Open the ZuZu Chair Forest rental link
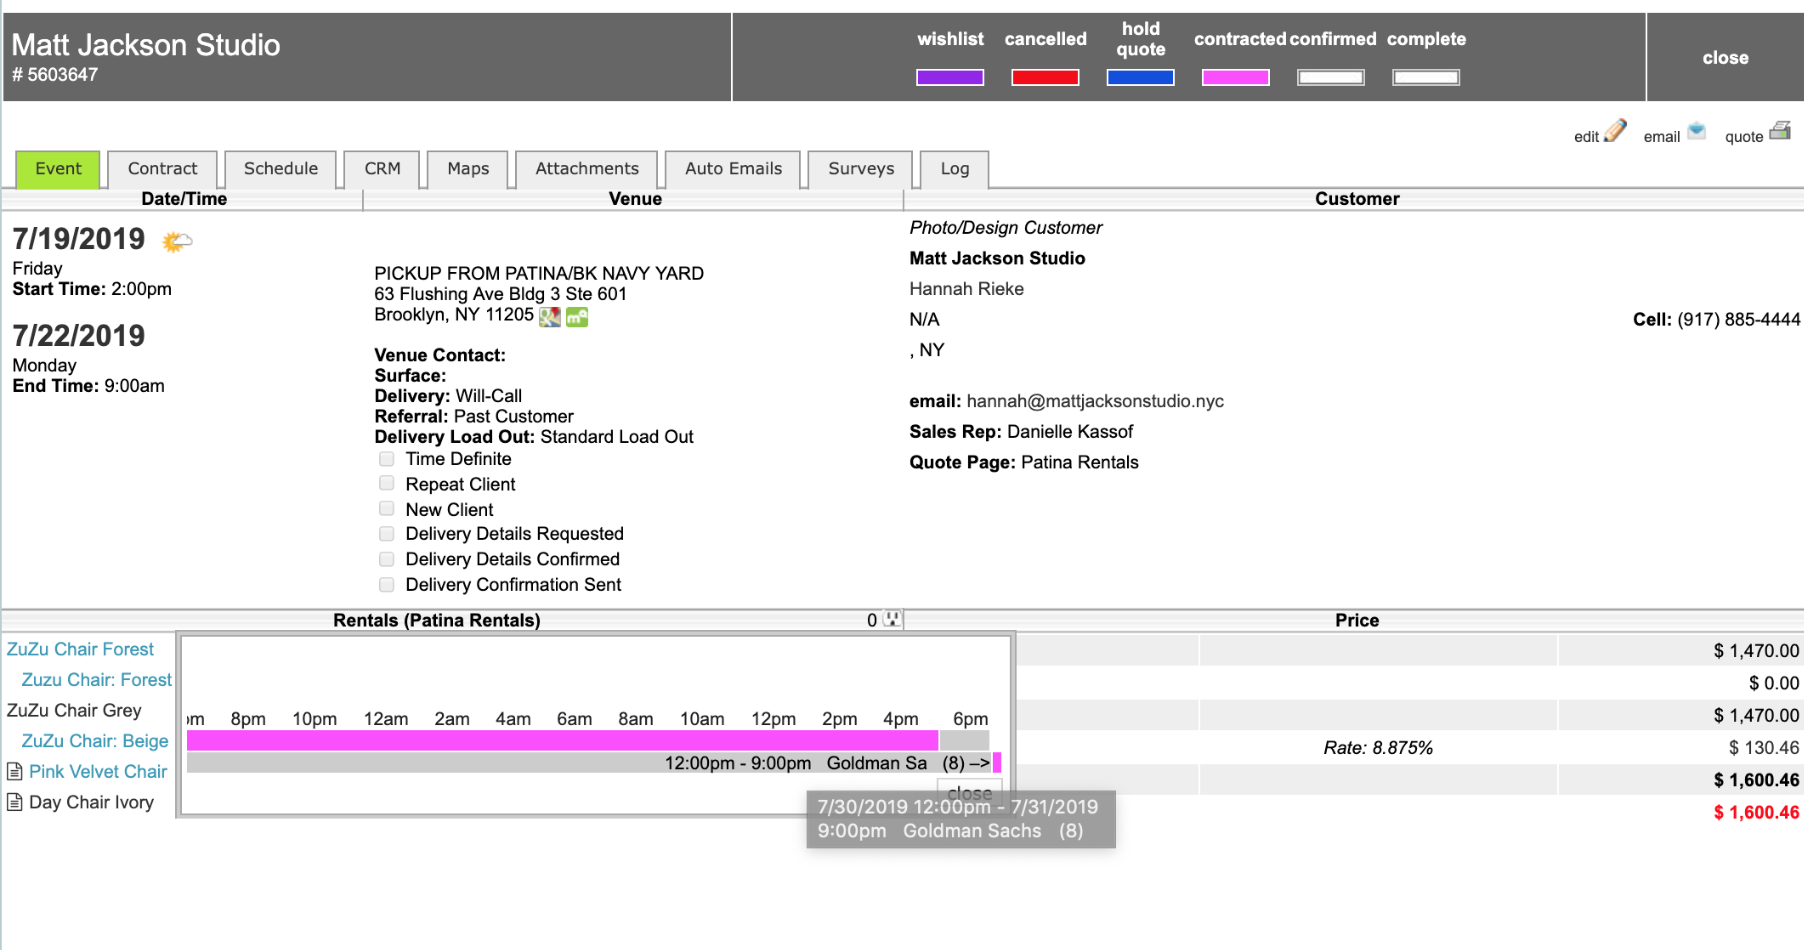Screen dimensions: 1804x950 (80, 650)
